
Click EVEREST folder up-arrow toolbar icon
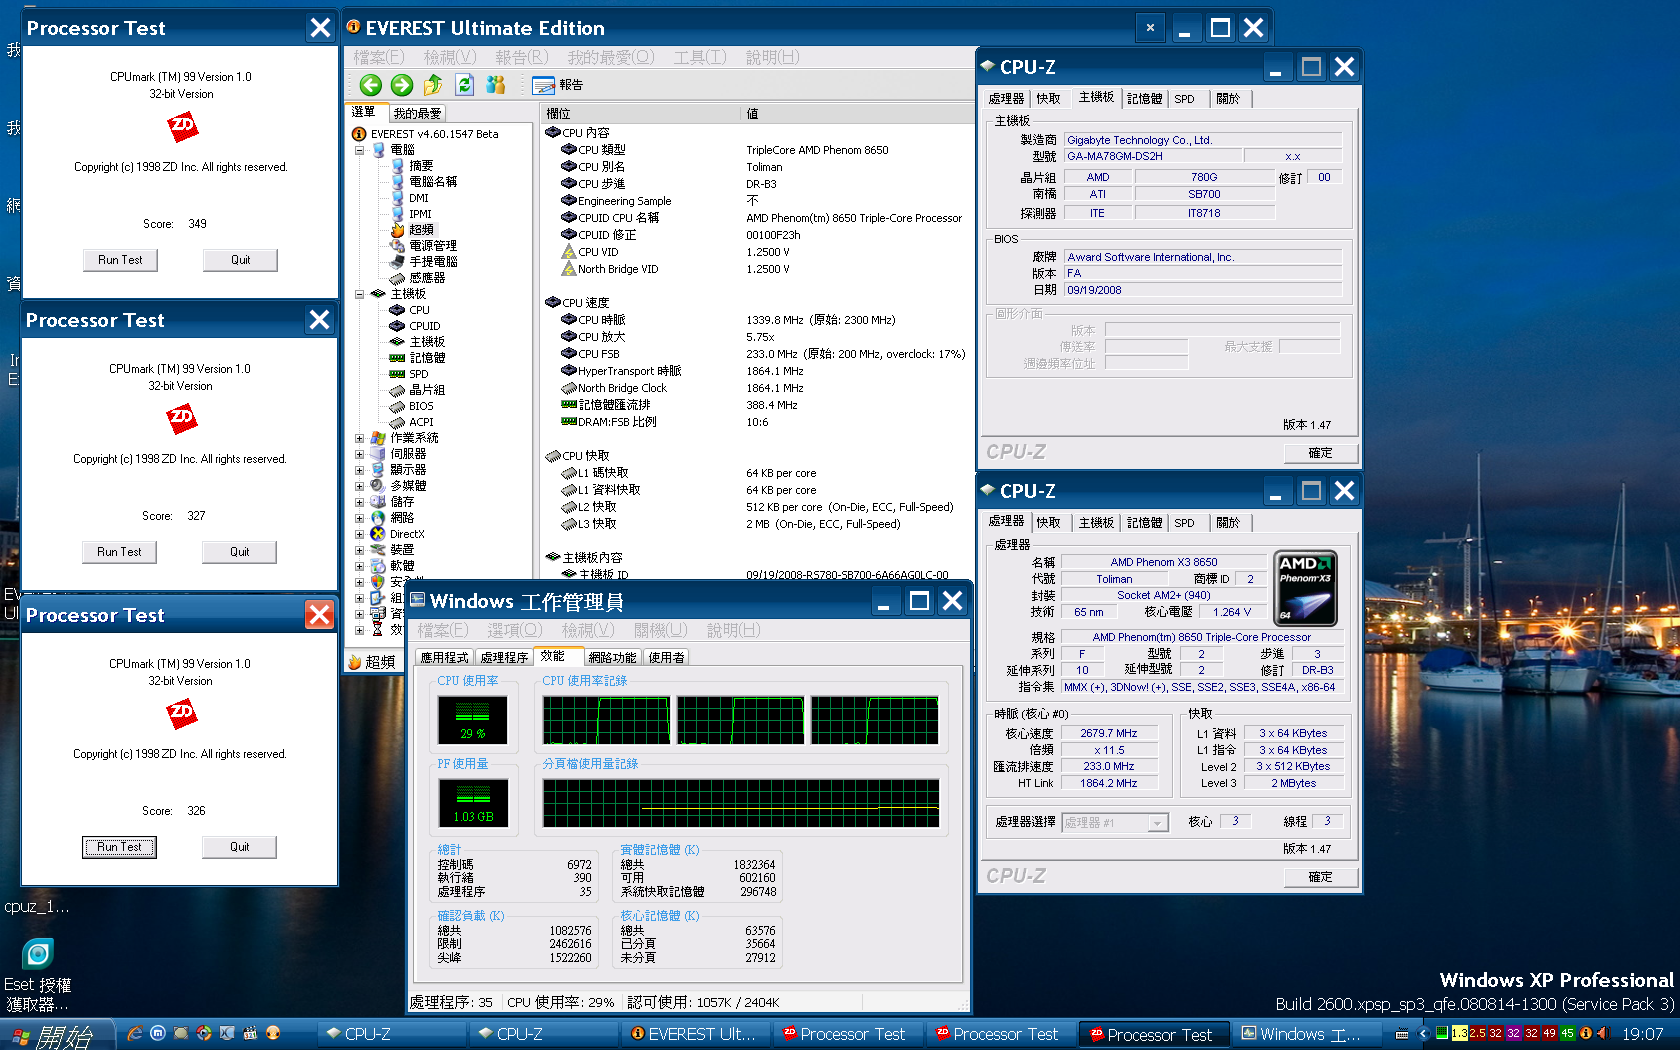pyautogui.click(x=433, y=85)
